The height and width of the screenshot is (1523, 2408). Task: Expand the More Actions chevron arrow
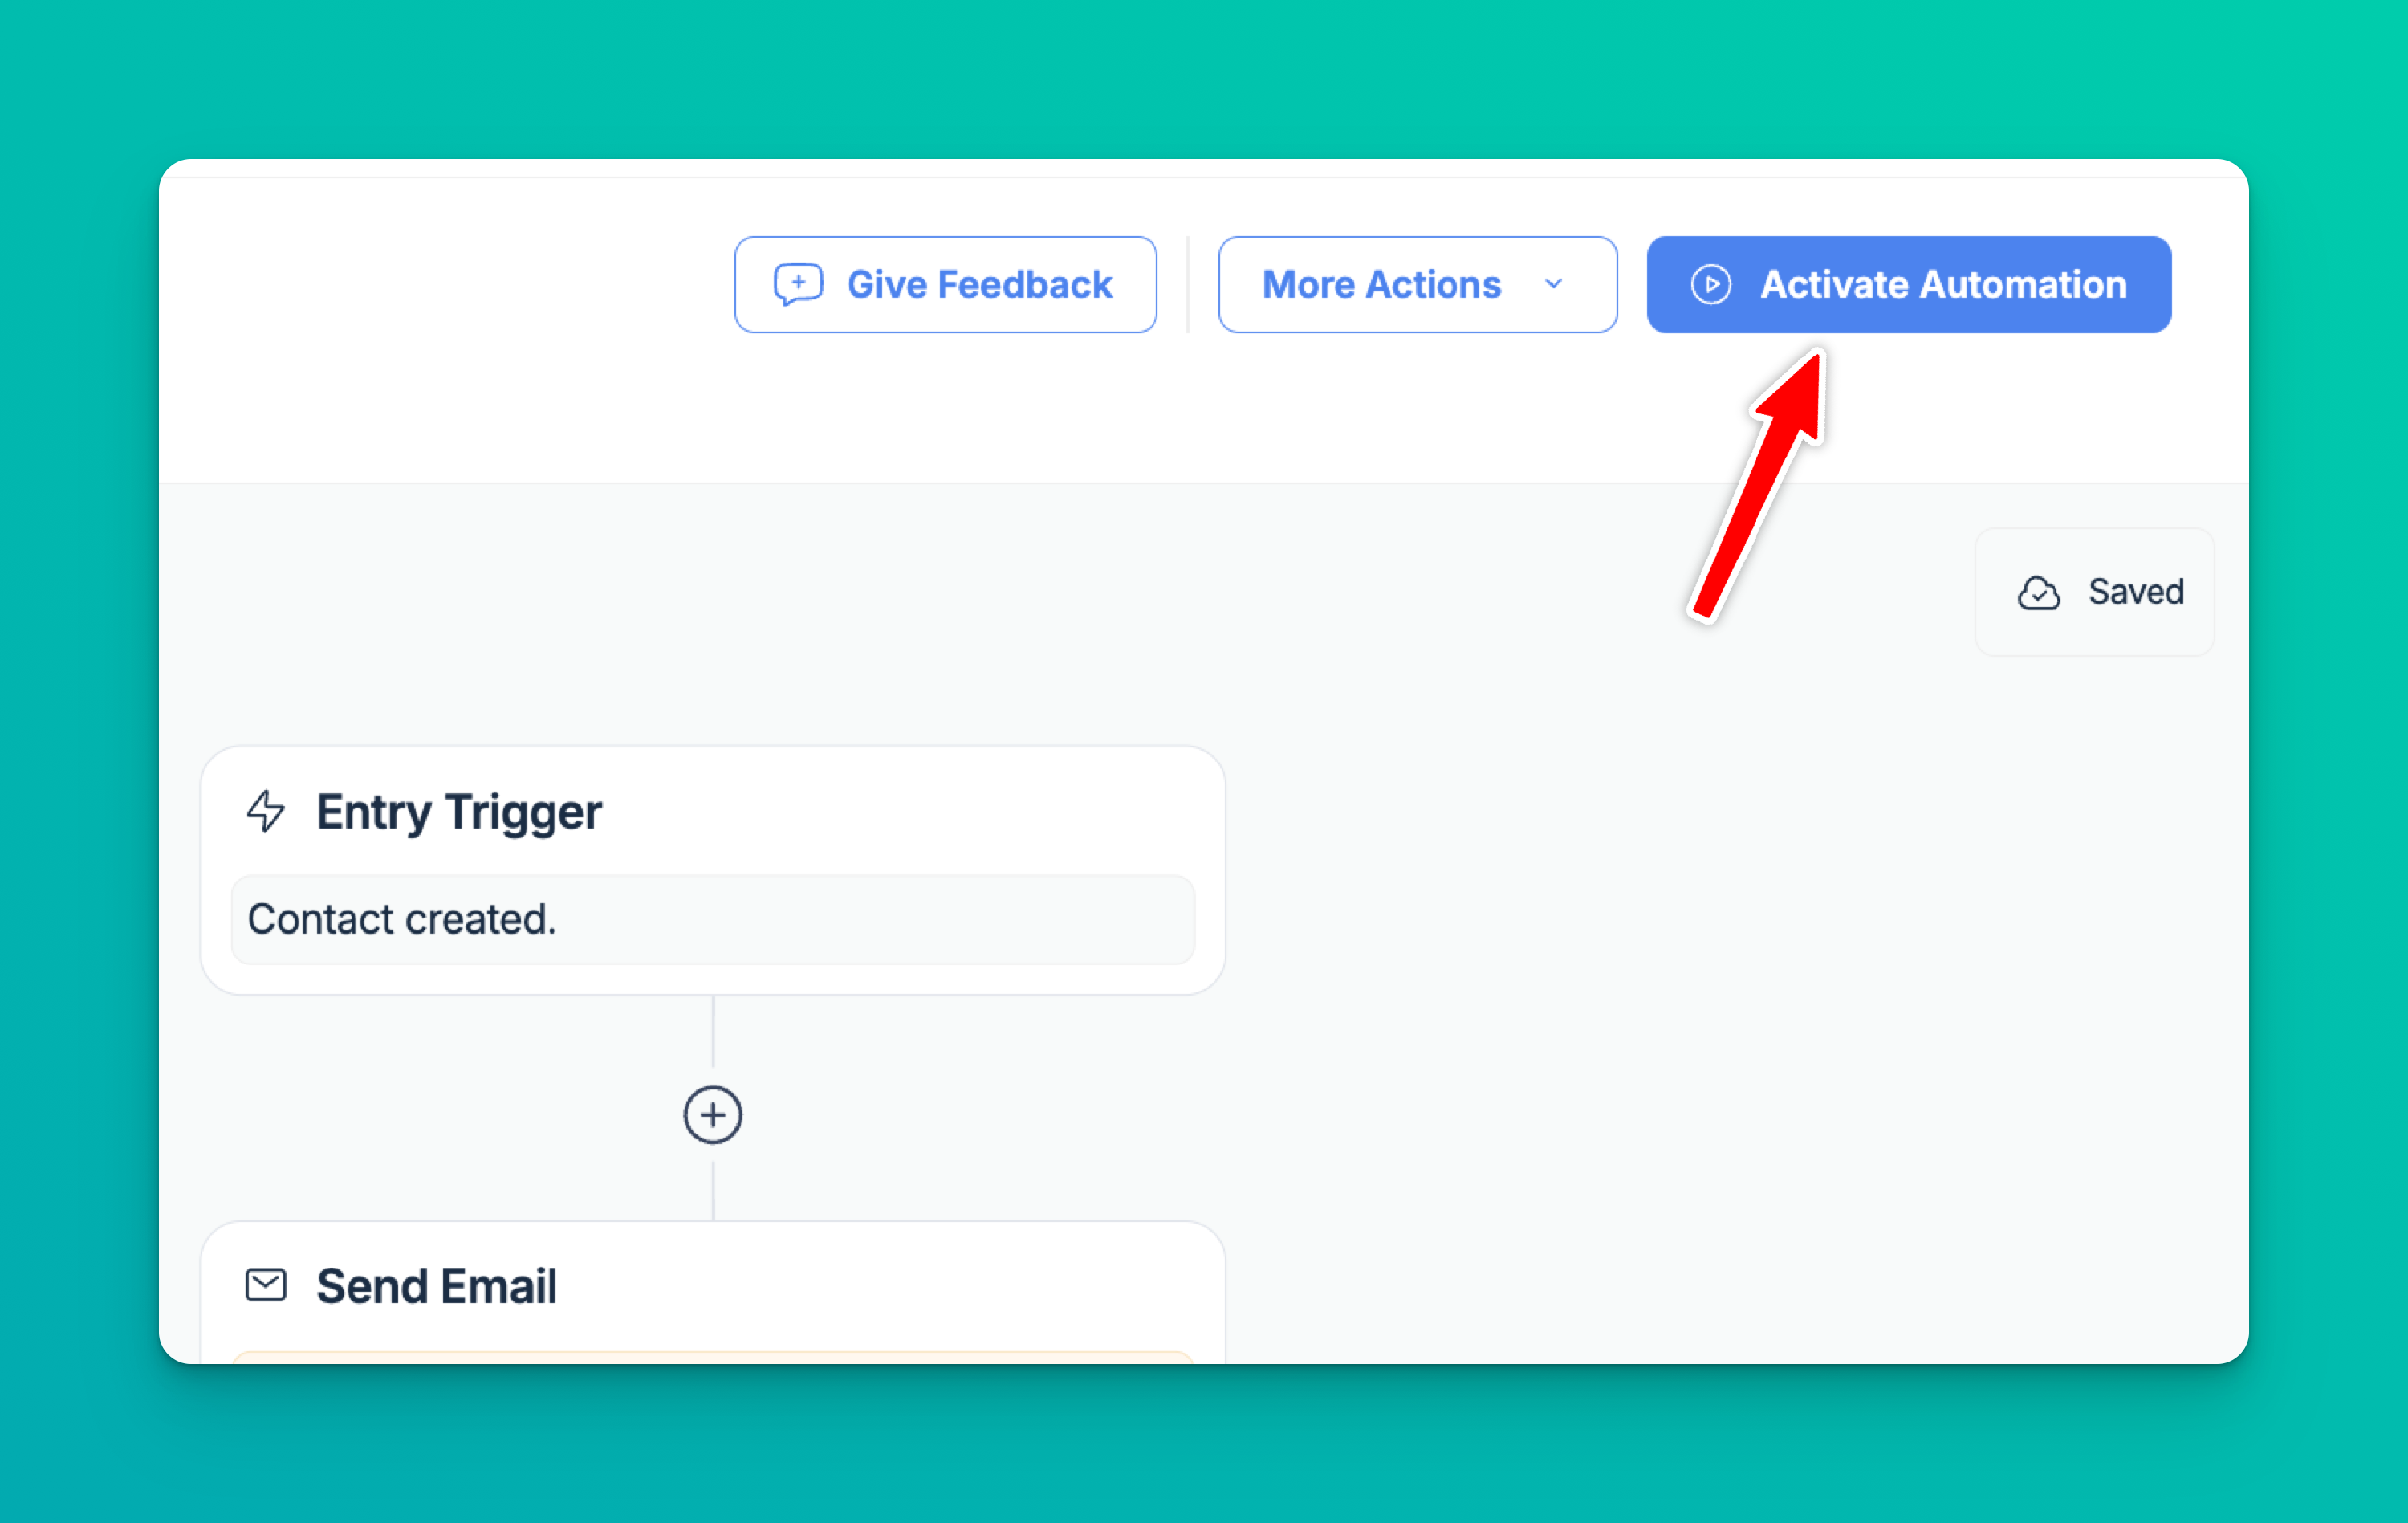click(1553, 284)
